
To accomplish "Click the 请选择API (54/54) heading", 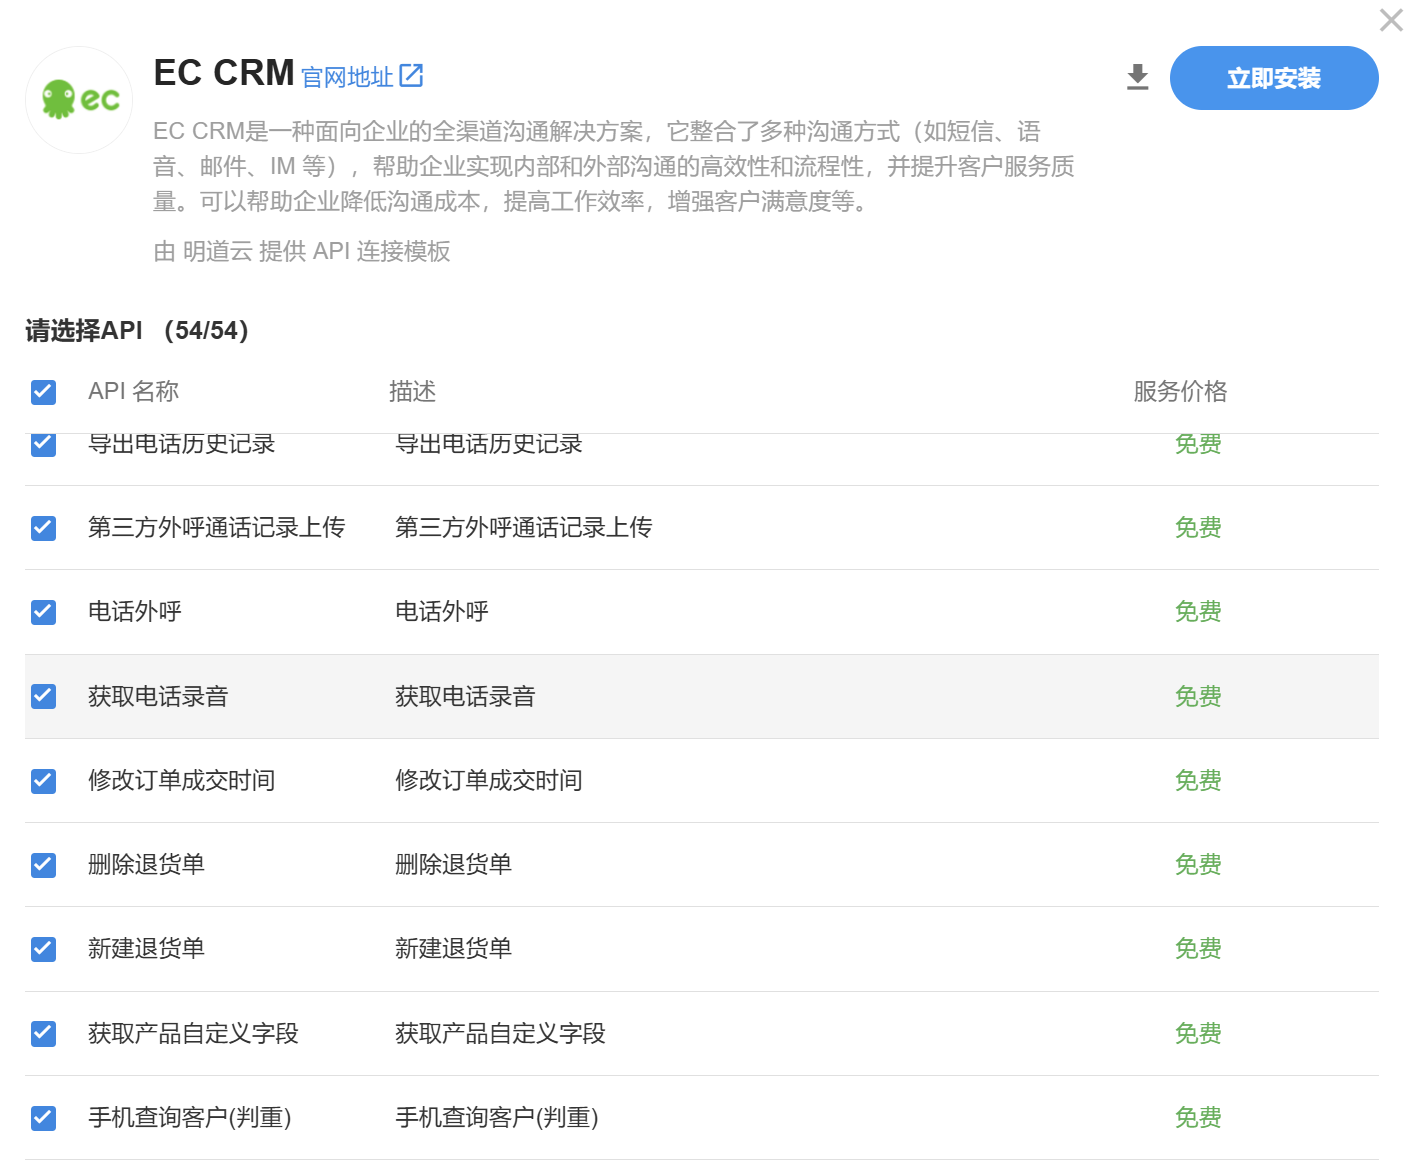I will tap(137, 330).
